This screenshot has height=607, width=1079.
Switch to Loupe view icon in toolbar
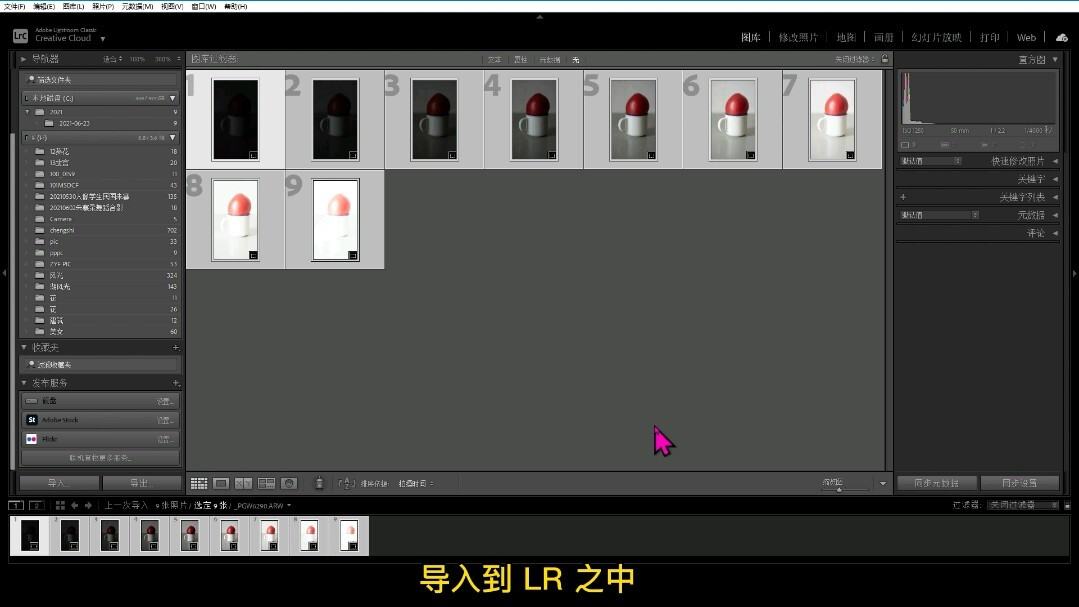pyautogui.click(x=221, y=483)
